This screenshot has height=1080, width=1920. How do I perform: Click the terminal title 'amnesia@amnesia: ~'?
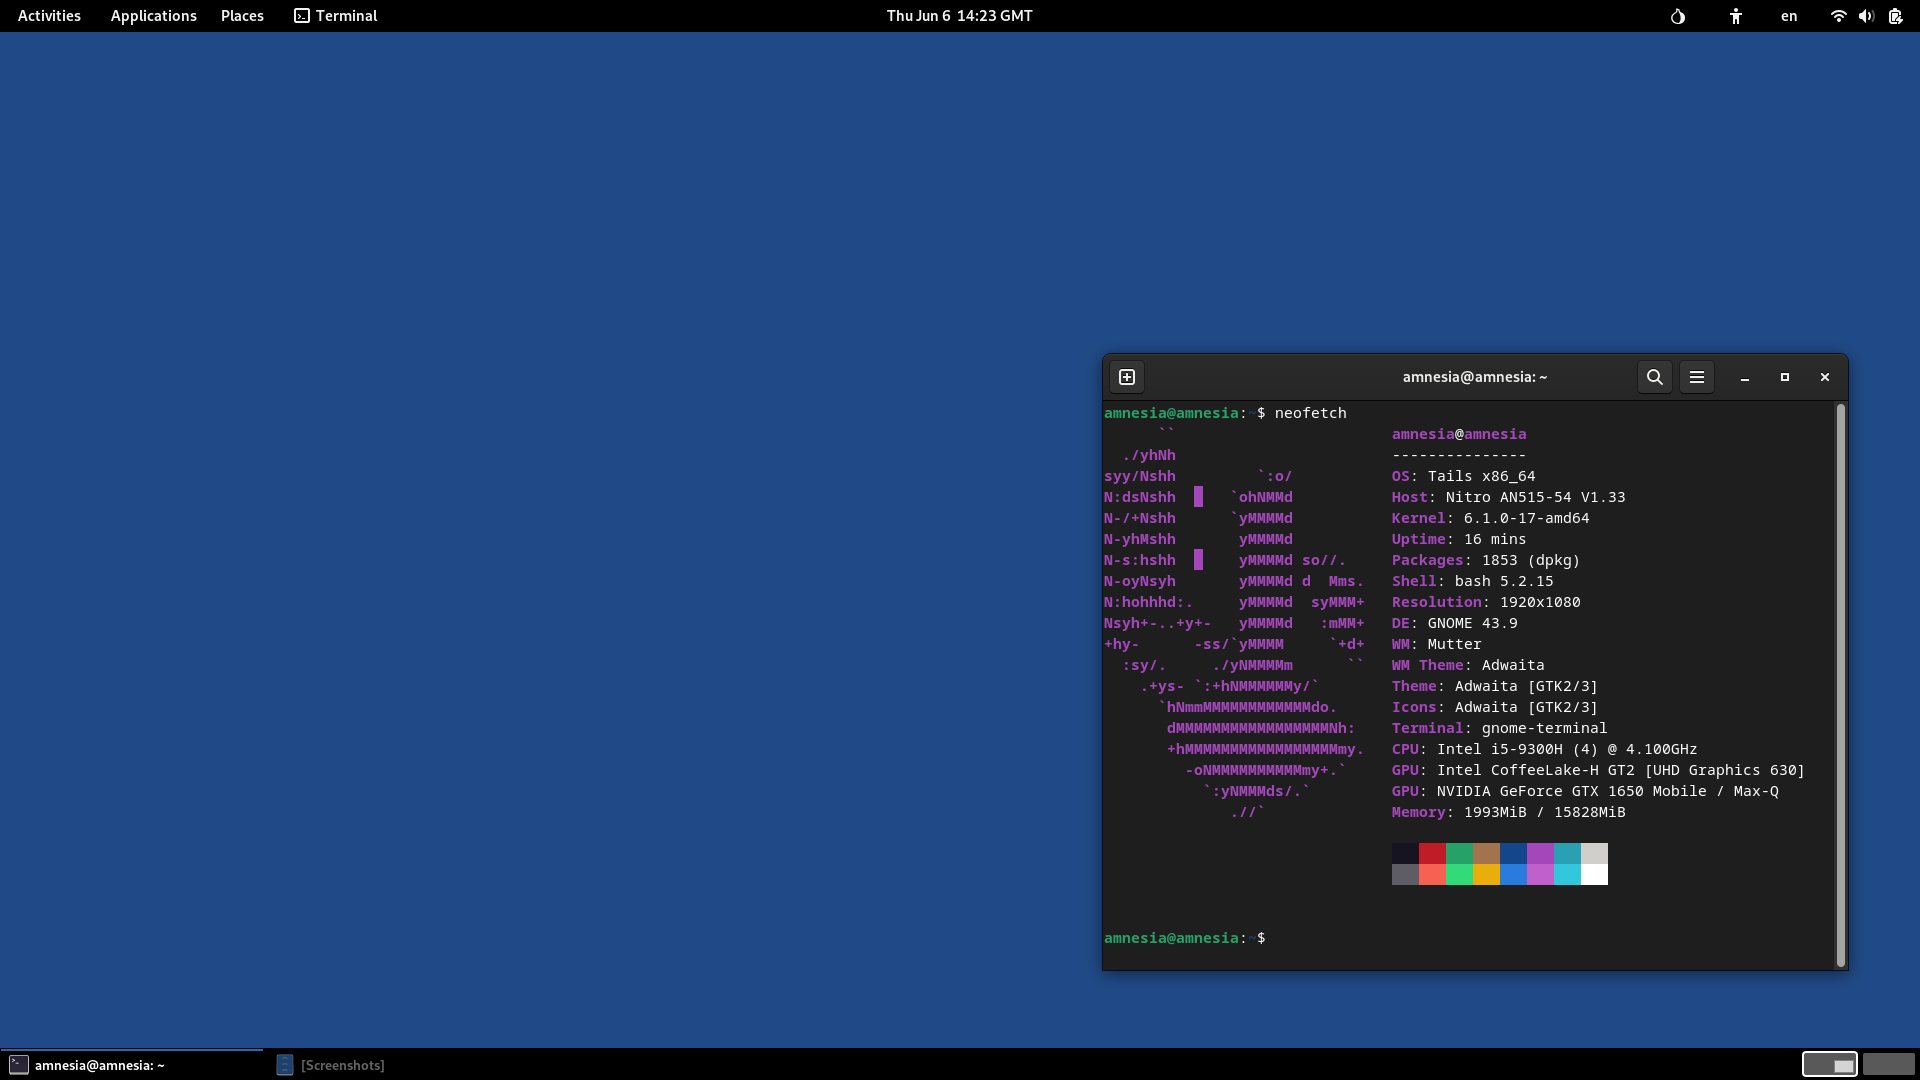pos(1474,377)
